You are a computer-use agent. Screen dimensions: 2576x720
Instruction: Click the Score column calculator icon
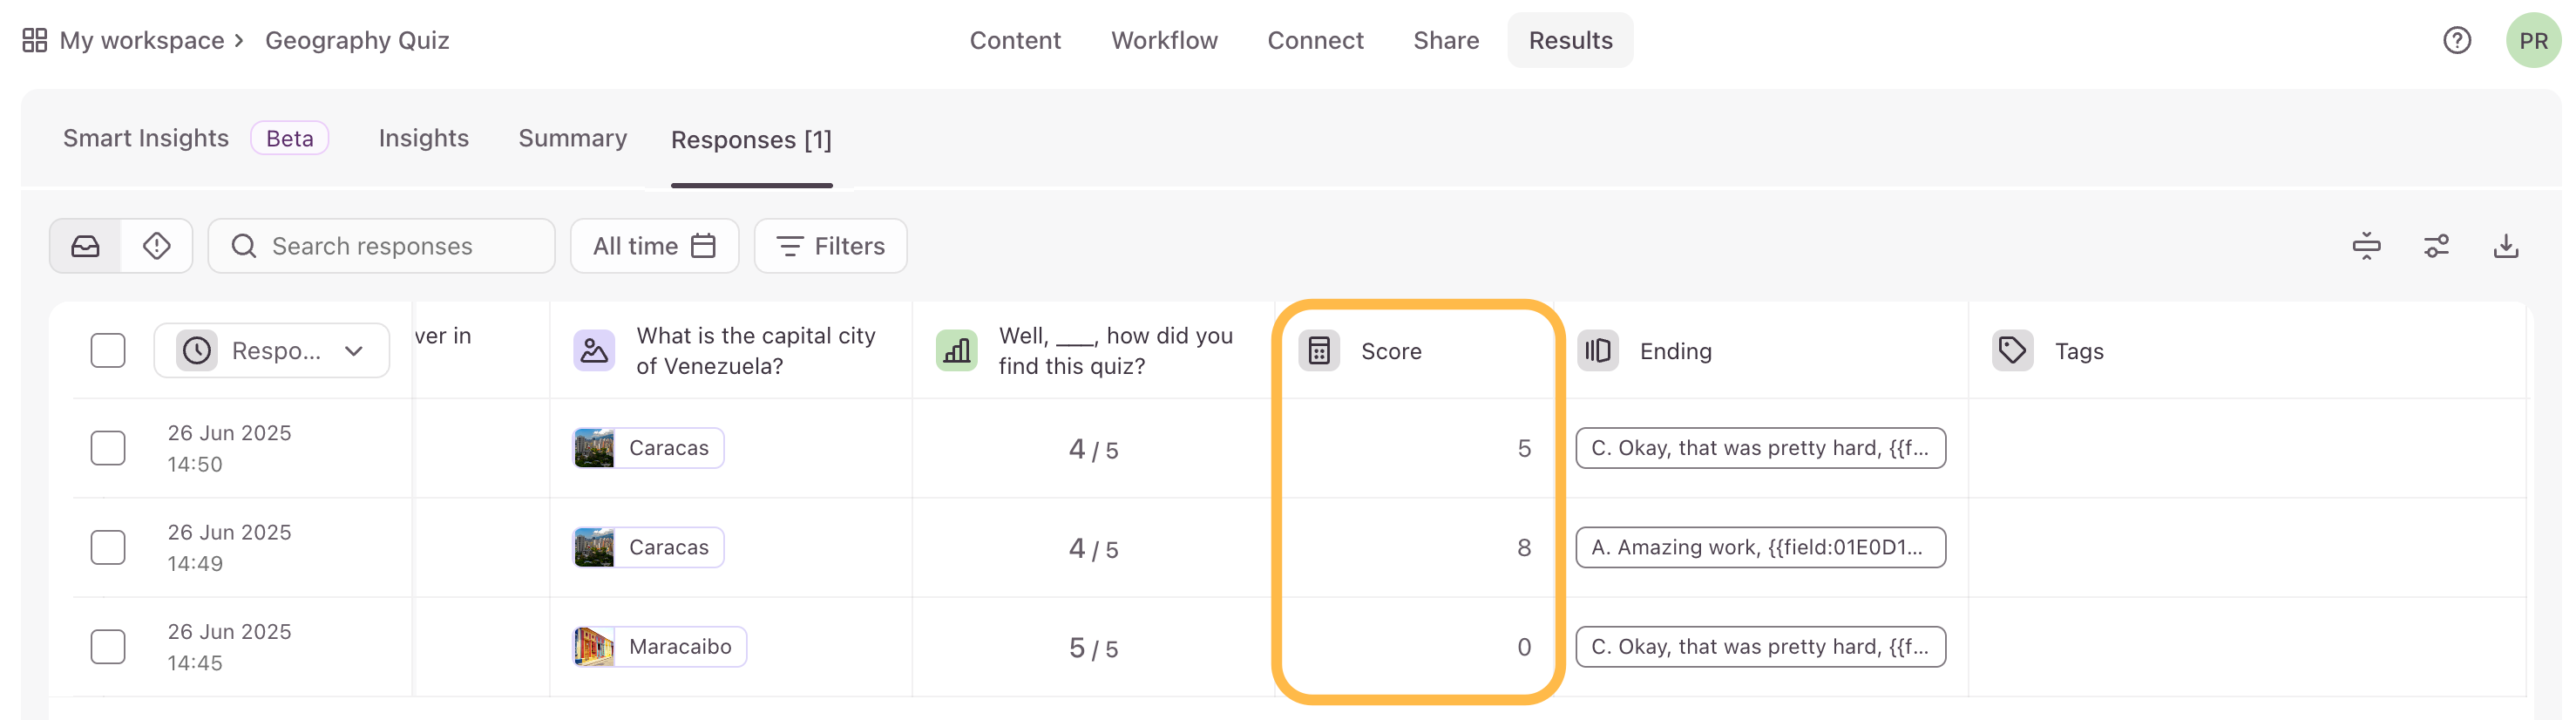click(x=1319, y=351)
